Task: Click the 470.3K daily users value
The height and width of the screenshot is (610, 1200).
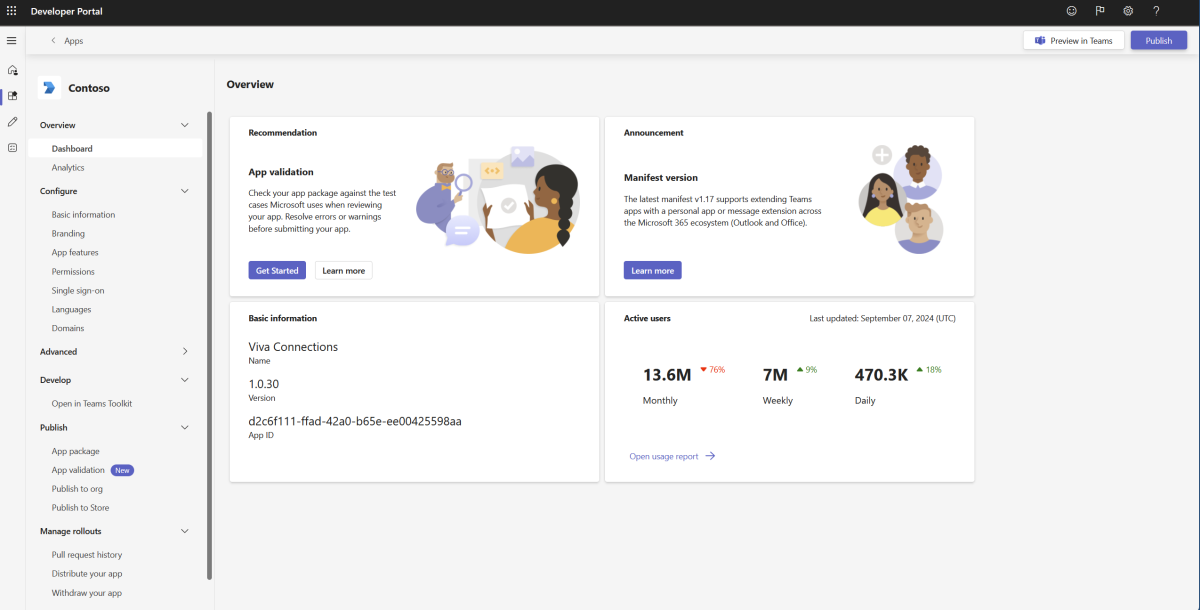Action: click(881, 375)
